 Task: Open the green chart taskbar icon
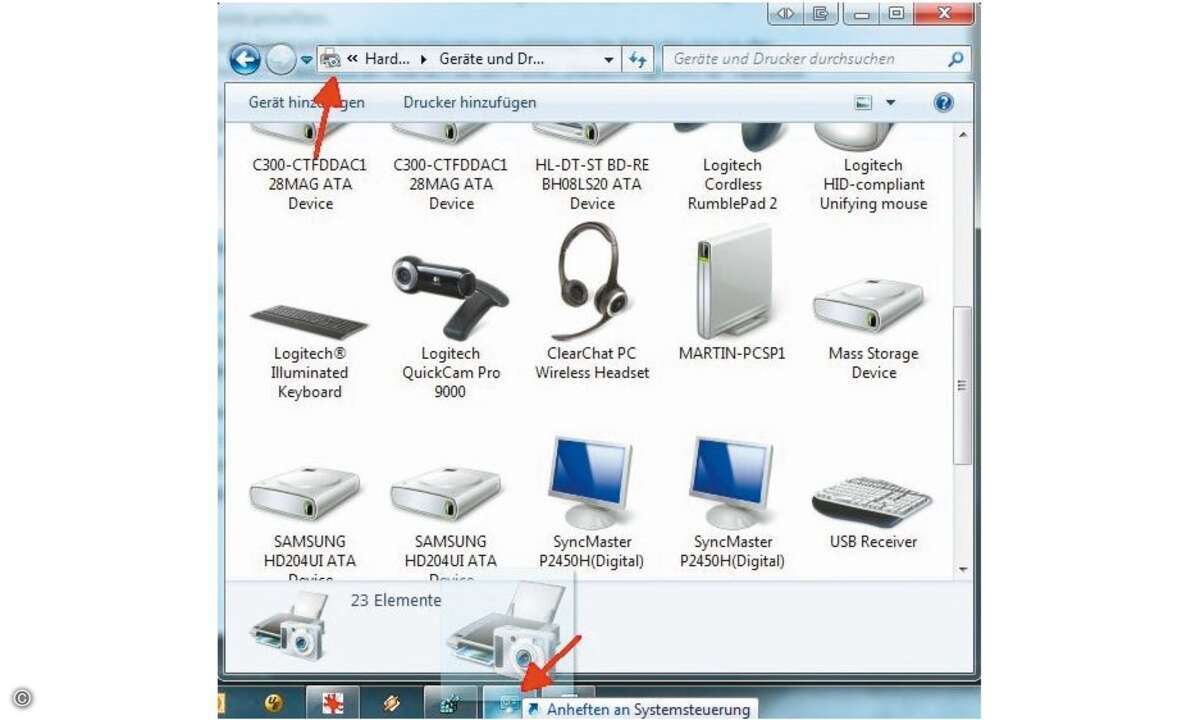point(450,703)
